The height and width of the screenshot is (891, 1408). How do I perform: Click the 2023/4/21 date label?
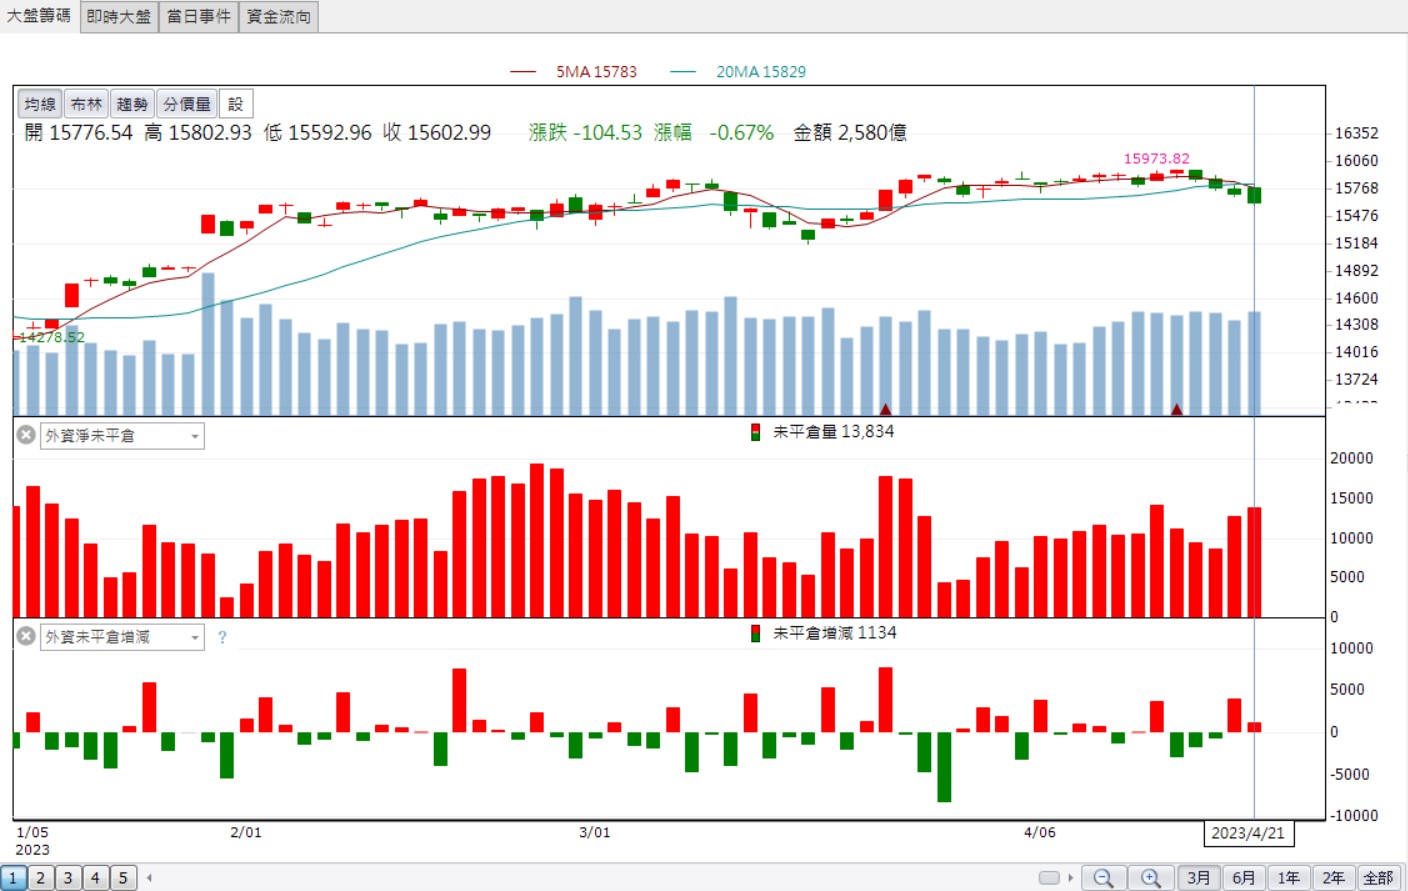pos(1248,833)
